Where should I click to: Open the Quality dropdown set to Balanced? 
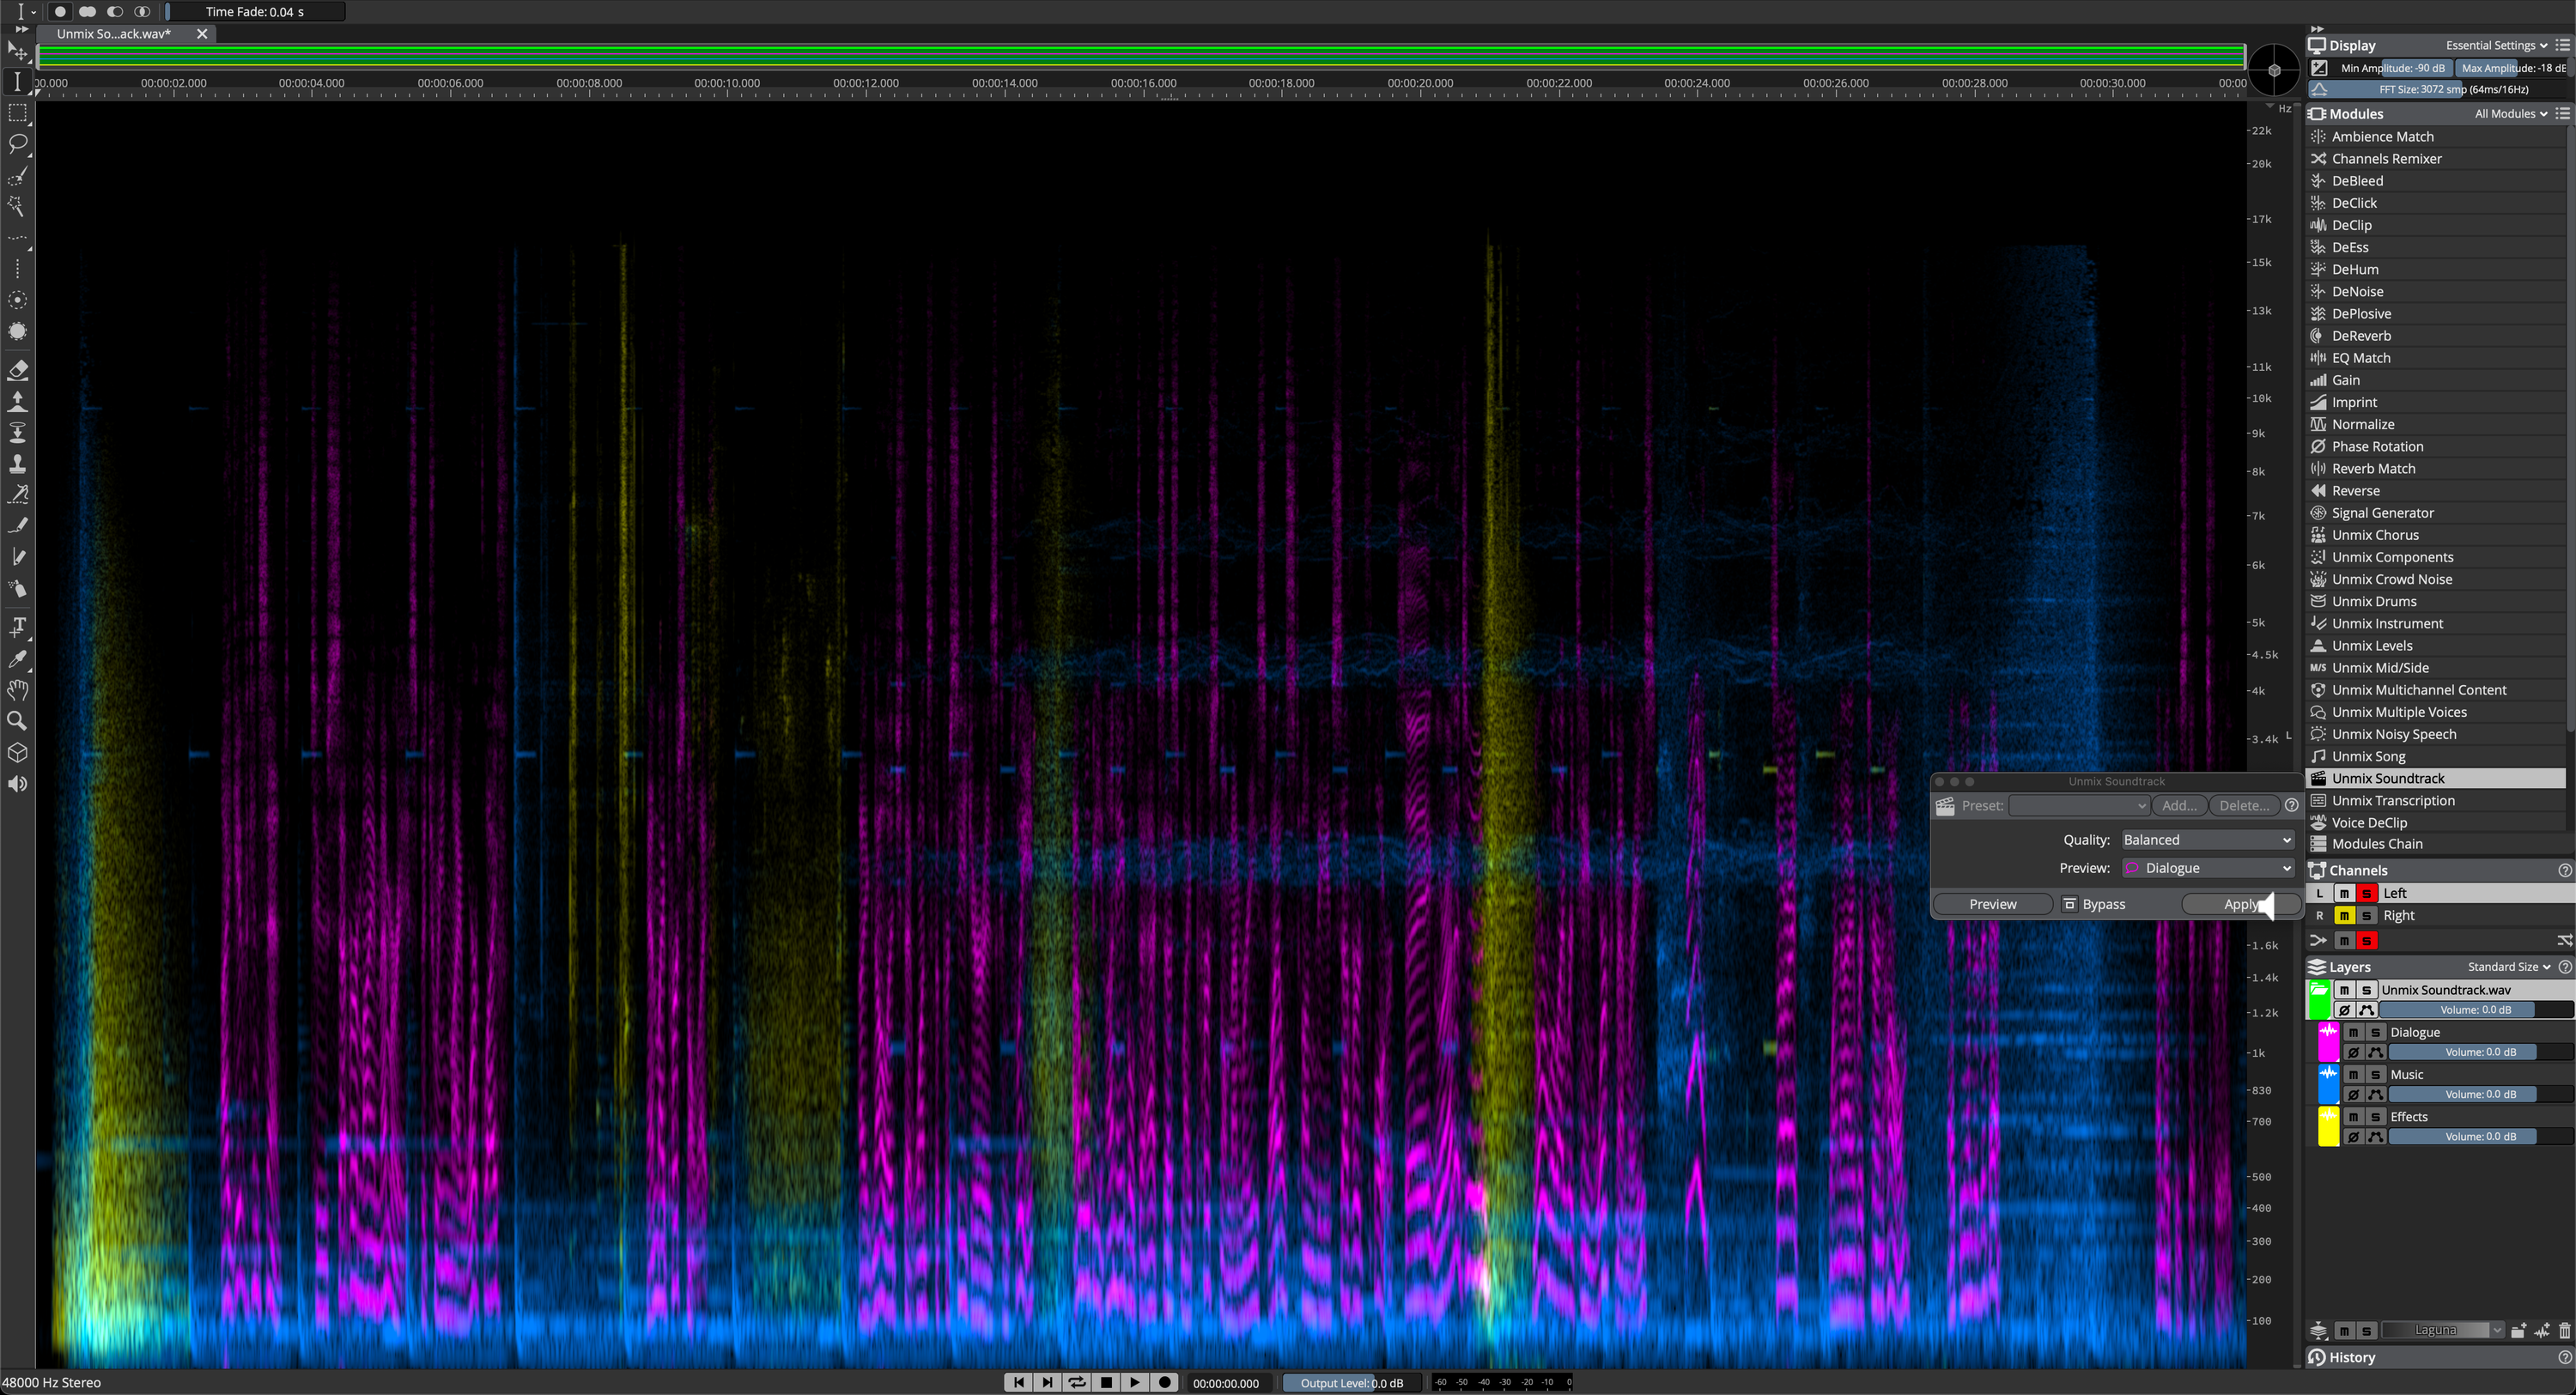pyautogui.click(x=2206, y=840)
